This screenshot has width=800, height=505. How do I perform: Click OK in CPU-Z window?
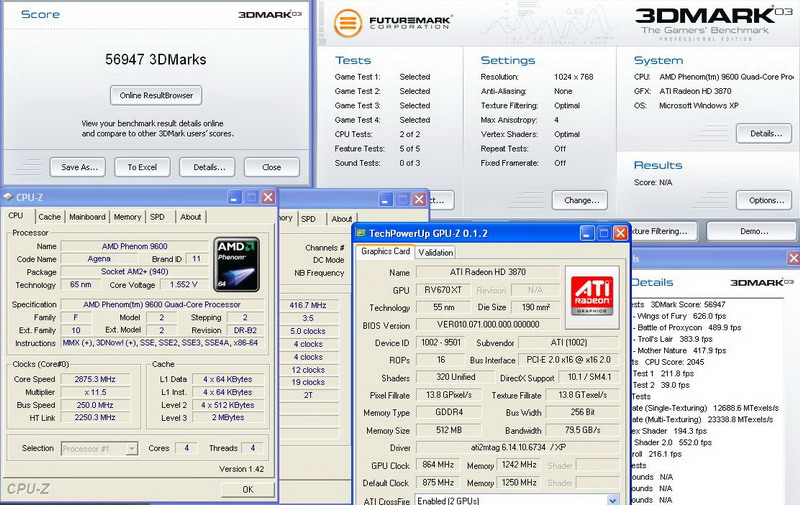[247, 489]
